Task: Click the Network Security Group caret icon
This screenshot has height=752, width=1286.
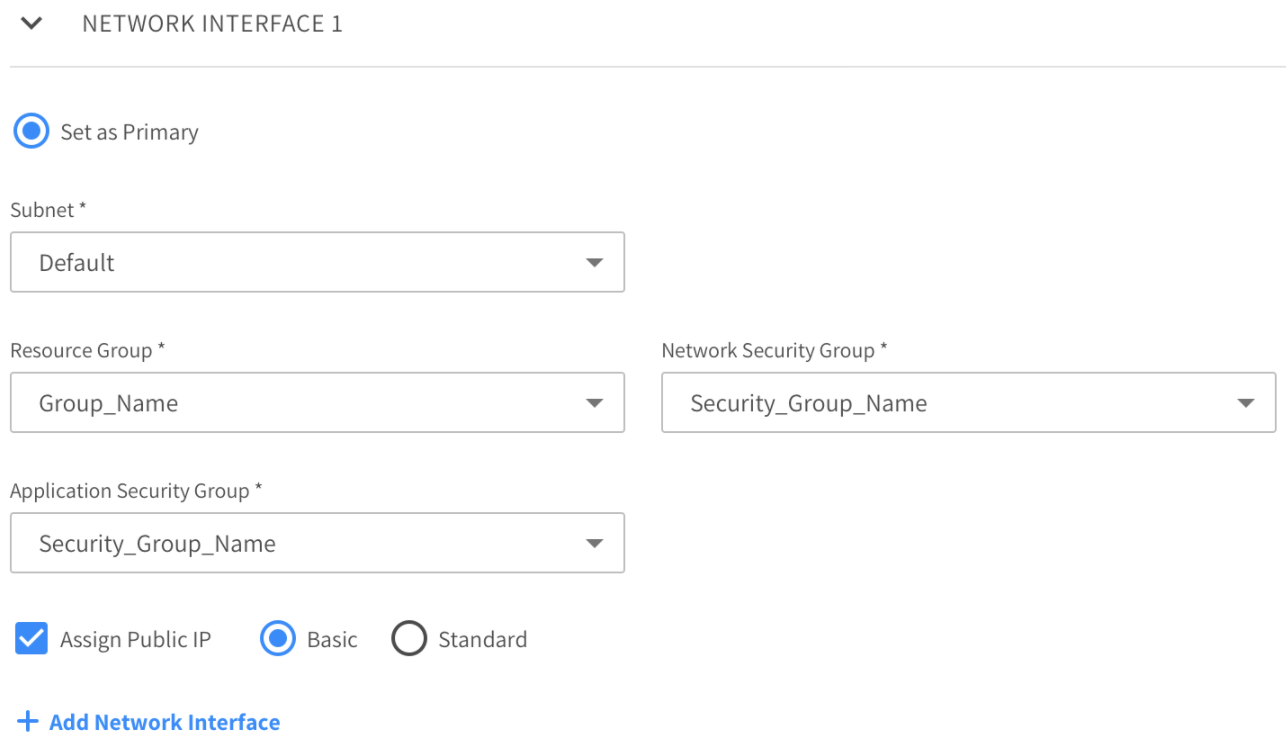Action: point(1245,403)
